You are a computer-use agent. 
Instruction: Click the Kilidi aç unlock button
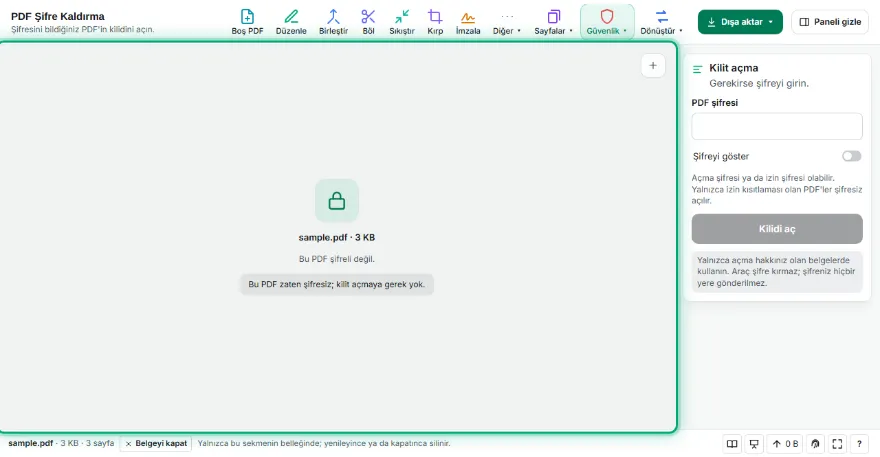tap(777, 228)
